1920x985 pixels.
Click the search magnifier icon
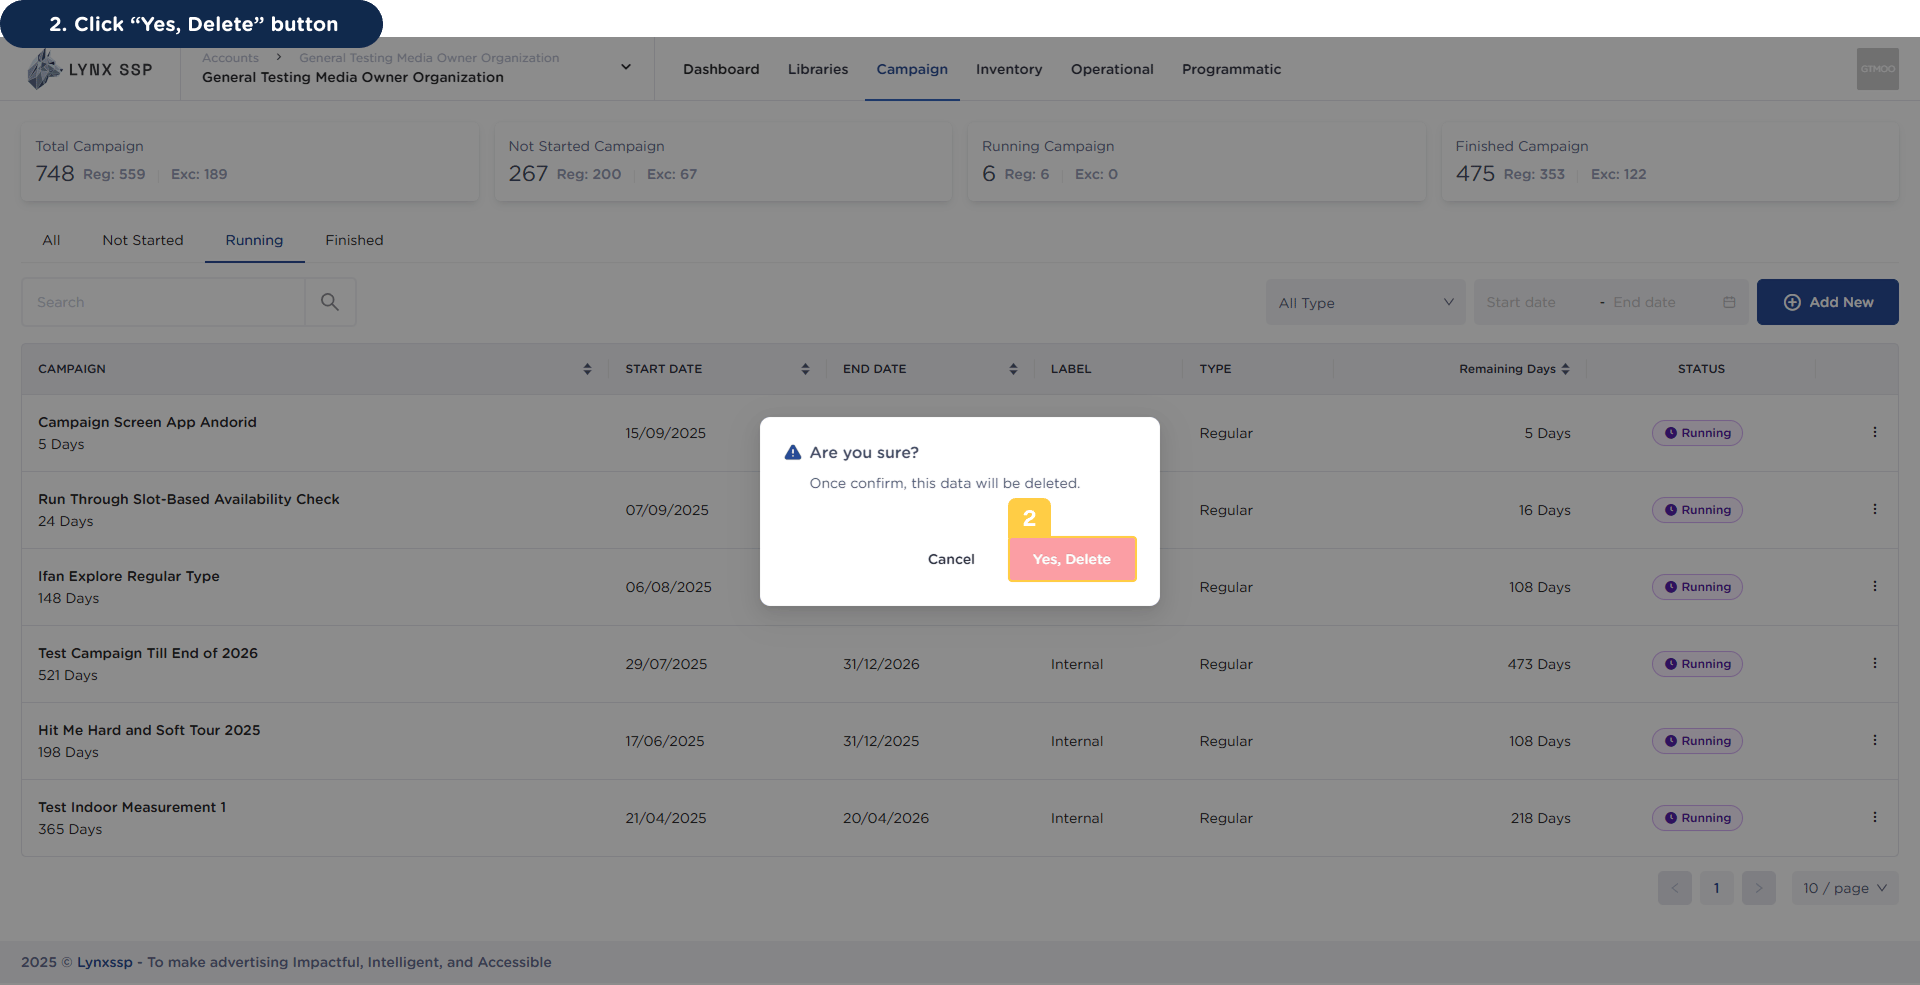point(330,302)
